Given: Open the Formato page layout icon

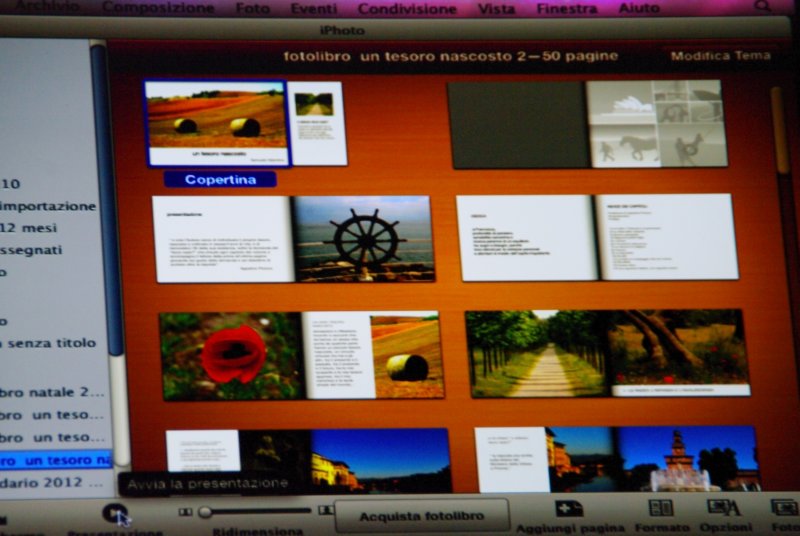Looking at the screenshot, I should pos(661,508).
